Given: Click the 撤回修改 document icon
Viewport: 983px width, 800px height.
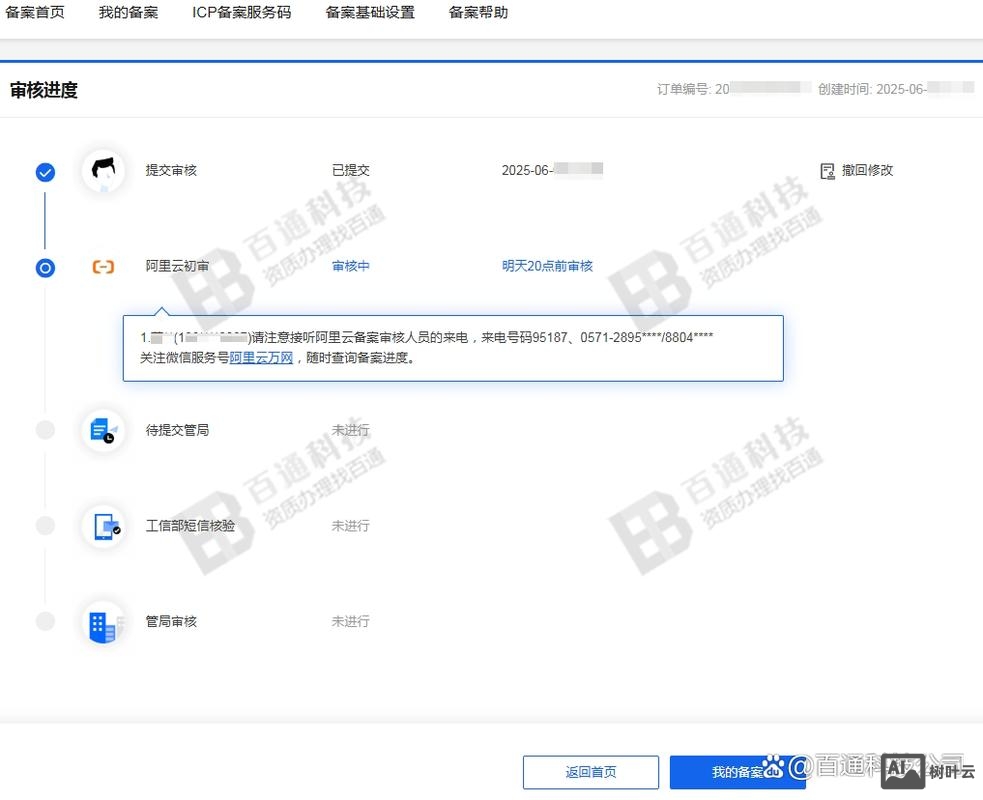Looking at the screenshot, I should [827, 170].
